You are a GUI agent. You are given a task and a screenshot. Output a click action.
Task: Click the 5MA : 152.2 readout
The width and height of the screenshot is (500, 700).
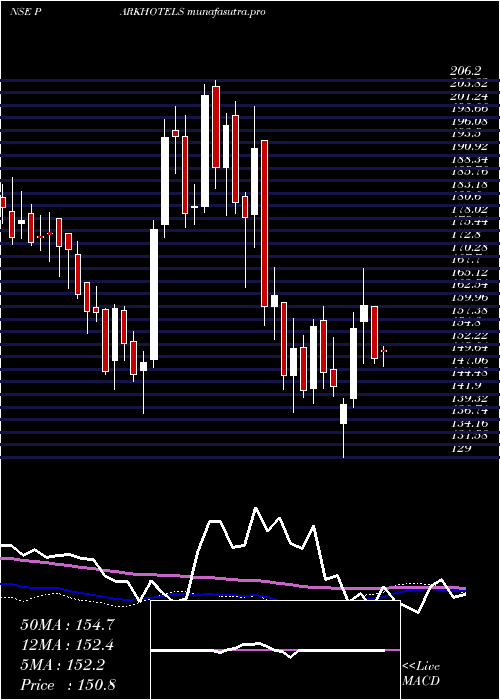pos(62,665)
